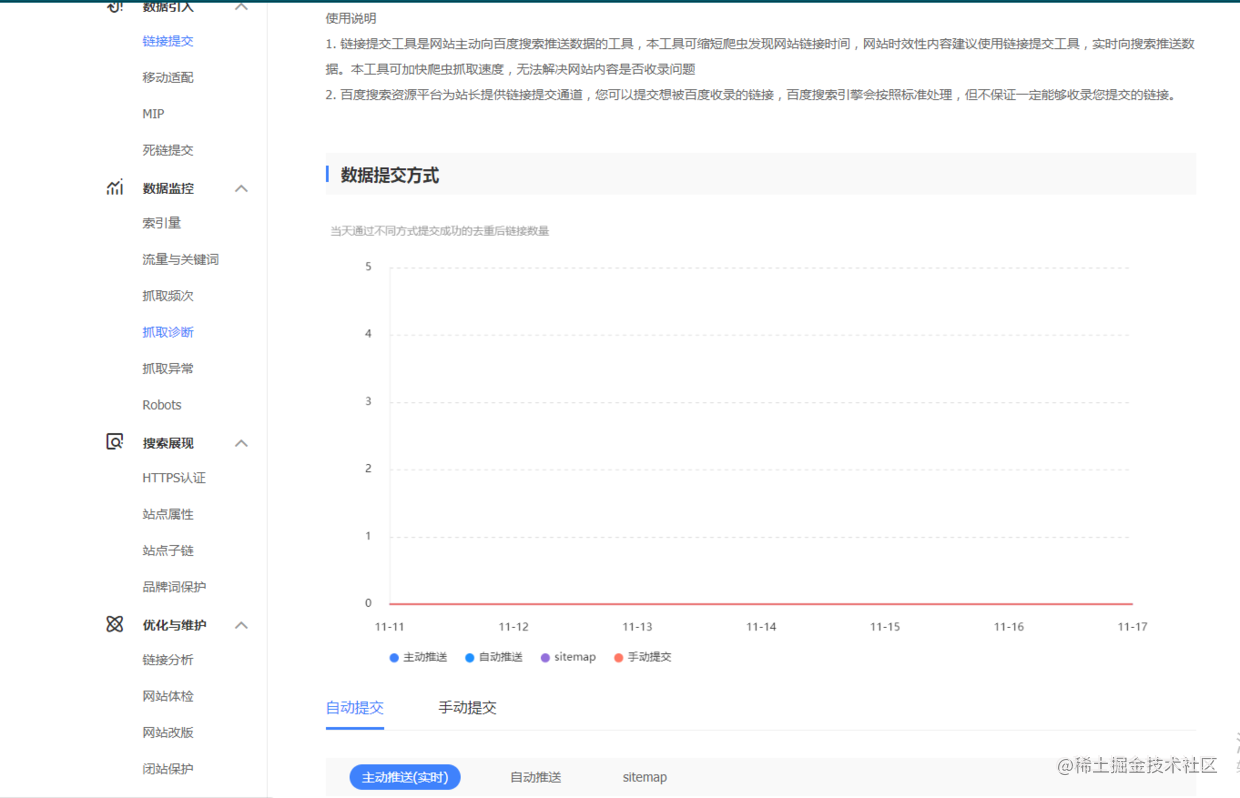Screen dimensions: 1240x798
Task: Collapse the 优化与维护 section chevron
Action: (x=241, y=625)
